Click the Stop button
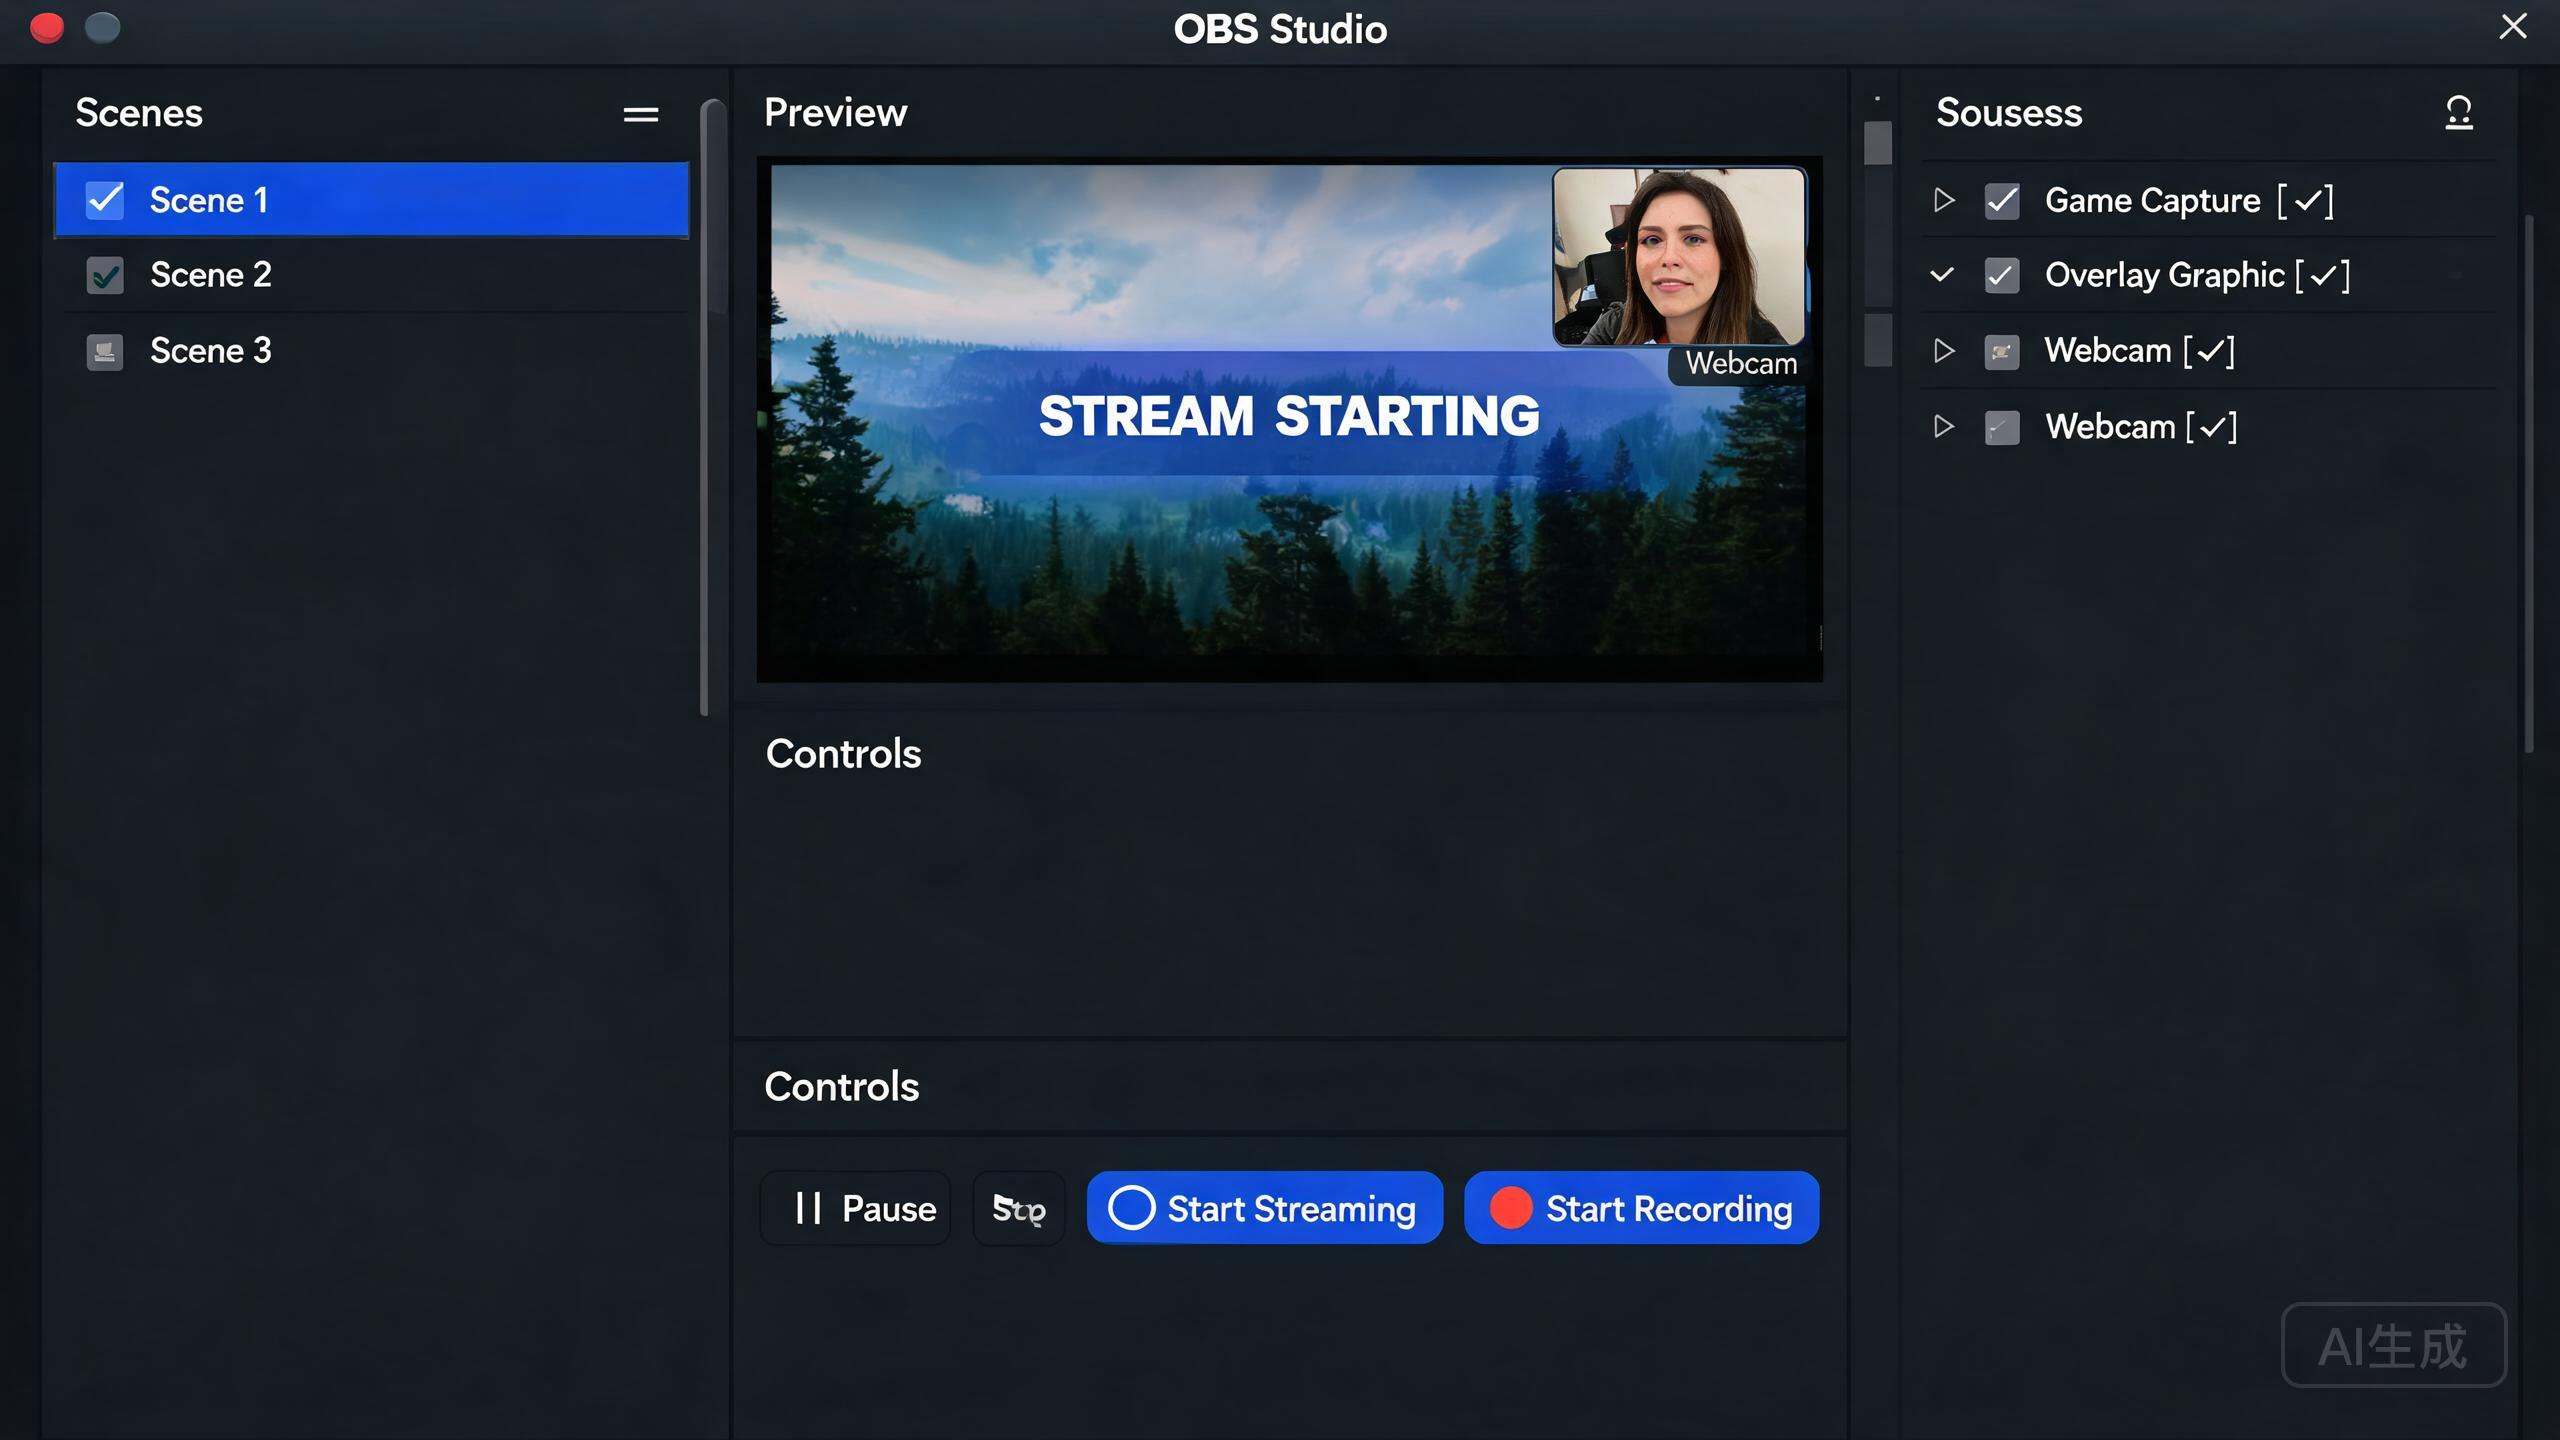This screenshot has width=2560, height=1440. [x=1019, y=1208]
